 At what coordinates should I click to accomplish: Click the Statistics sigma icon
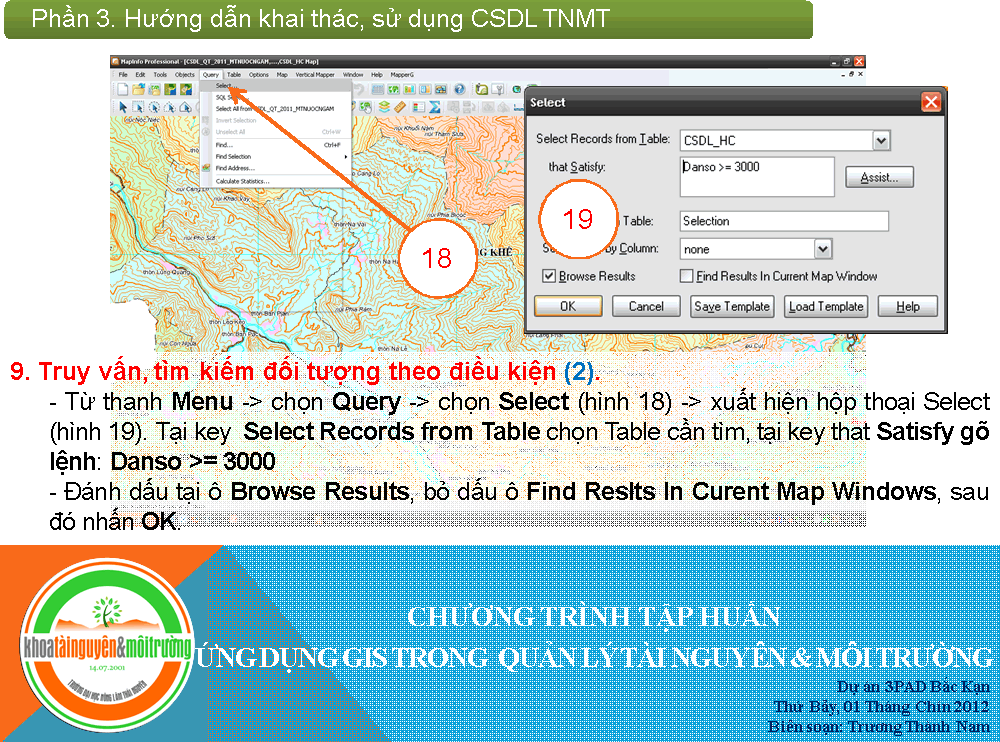click(x=434, y=107)
